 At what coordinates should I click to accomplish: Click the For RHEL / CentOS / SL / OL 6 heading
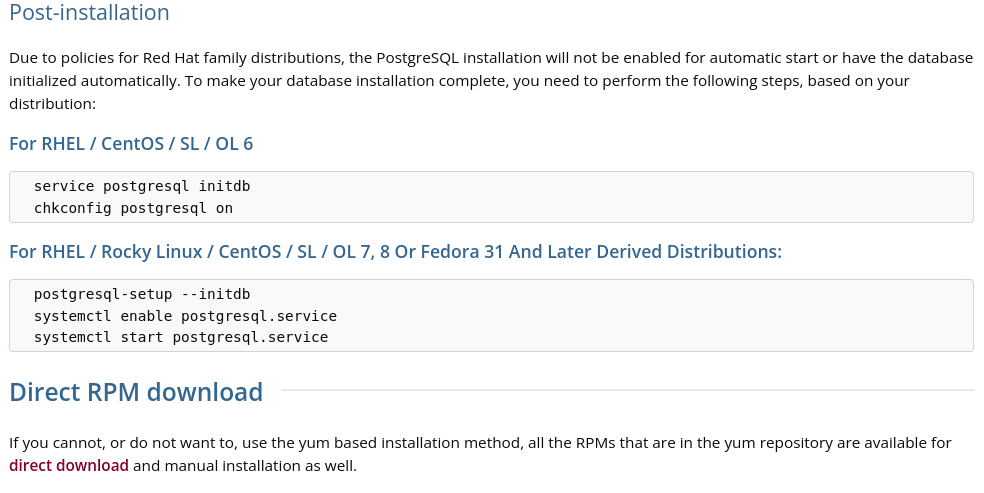pos(131,144)
